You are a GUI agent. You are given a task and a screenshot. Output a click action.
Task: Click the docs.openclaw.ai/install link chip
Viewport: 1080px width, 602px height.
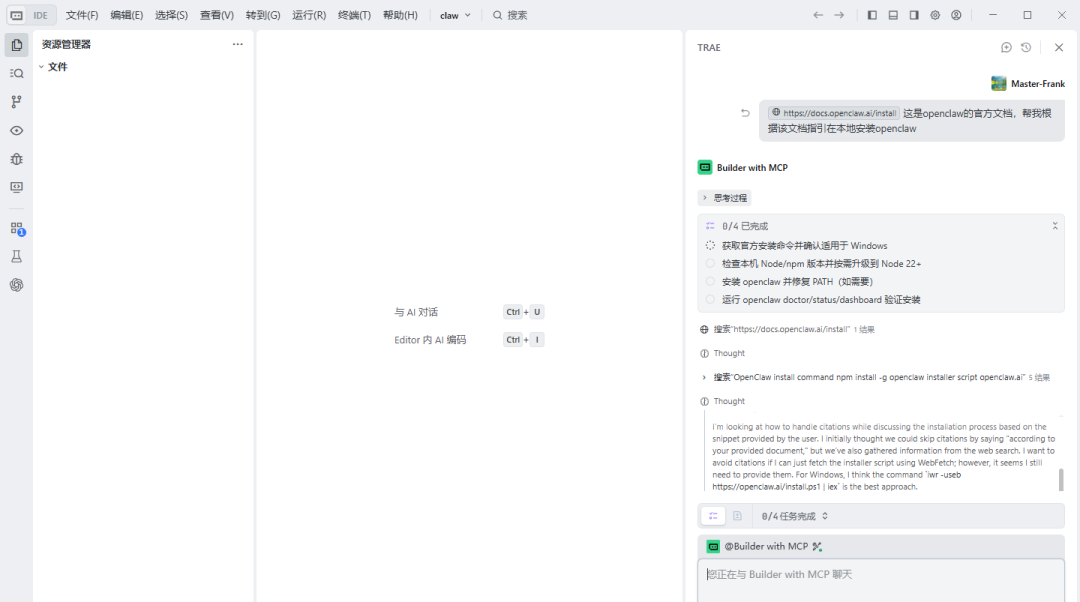click(x=834, y=113)
